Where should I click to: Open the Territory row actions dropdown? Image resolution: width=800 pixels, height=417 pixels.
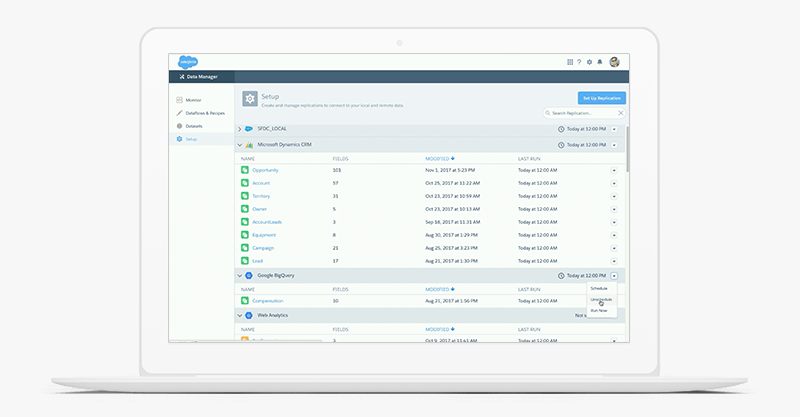pyautogui.click(x=614, y=196)
